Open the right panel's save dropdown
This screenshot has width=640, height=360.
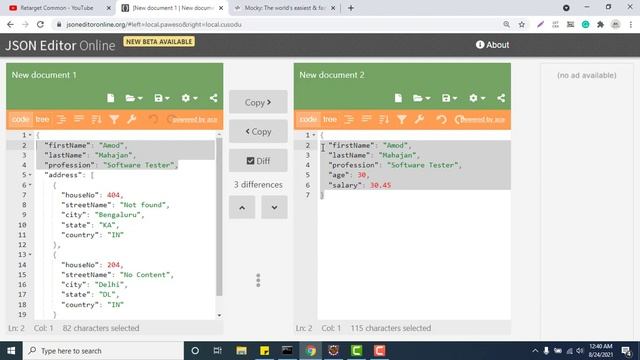click(449, 98)
